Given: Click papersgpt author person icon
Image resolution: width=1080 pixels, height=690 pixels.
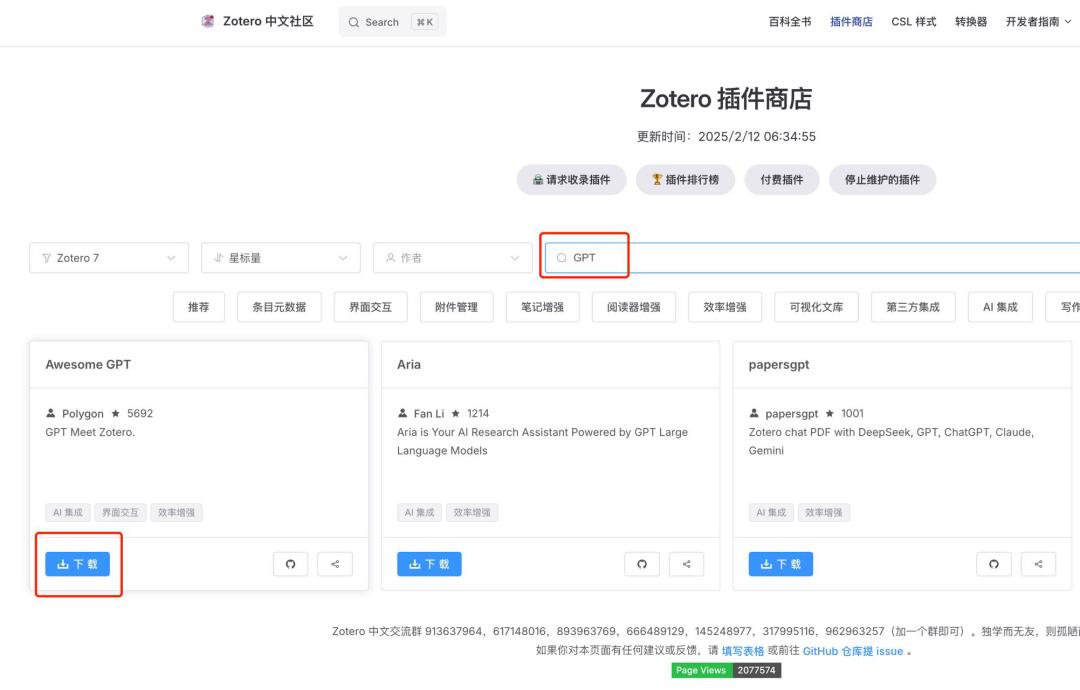Looking at the screenshot, I should (x=754, y=413).
